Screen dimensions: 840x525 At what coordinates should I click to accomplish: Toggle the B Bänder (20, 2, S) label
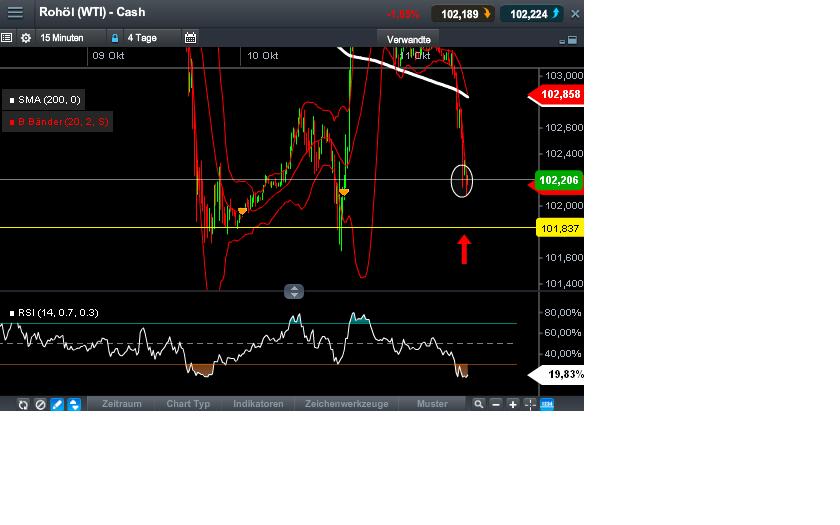coord(58,122)
